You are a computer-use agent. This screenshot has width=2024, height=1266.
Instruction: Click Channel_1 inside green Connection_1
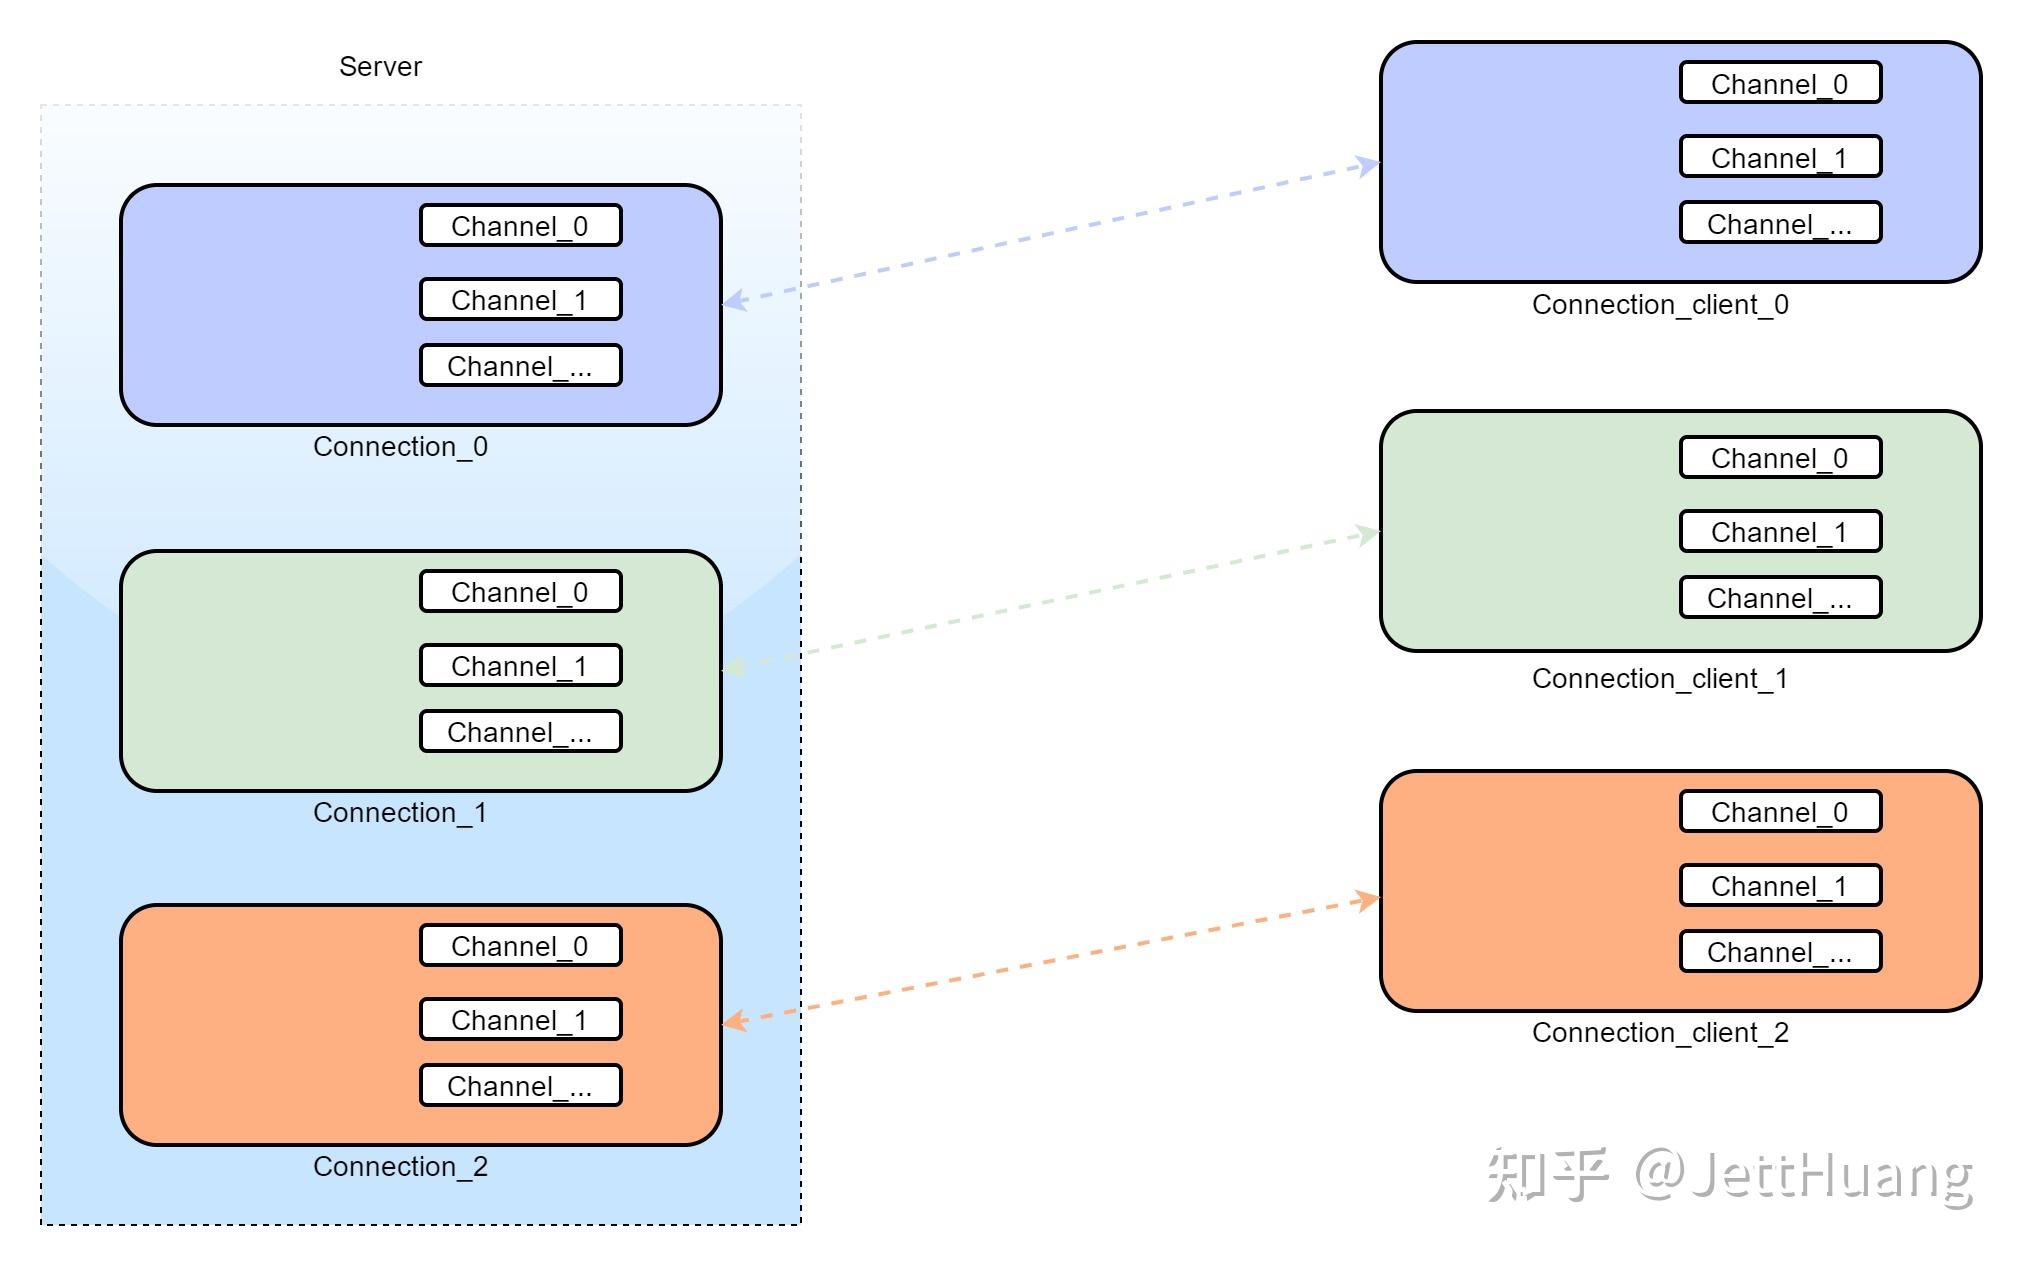click(520, 666)
